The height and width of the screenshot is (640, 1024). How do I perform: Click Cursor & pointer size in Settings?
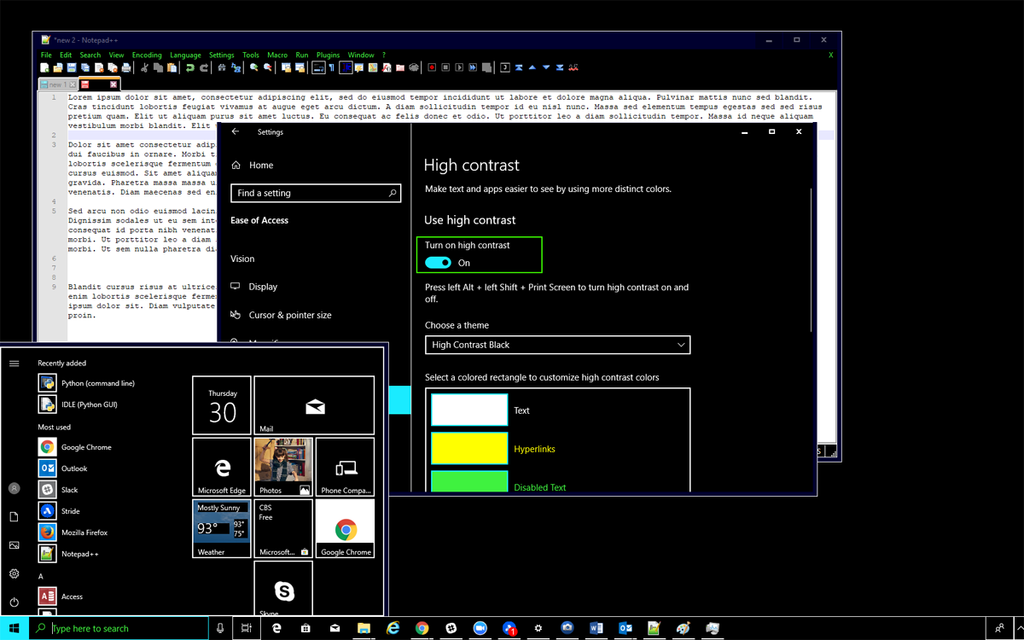(290, 315)
